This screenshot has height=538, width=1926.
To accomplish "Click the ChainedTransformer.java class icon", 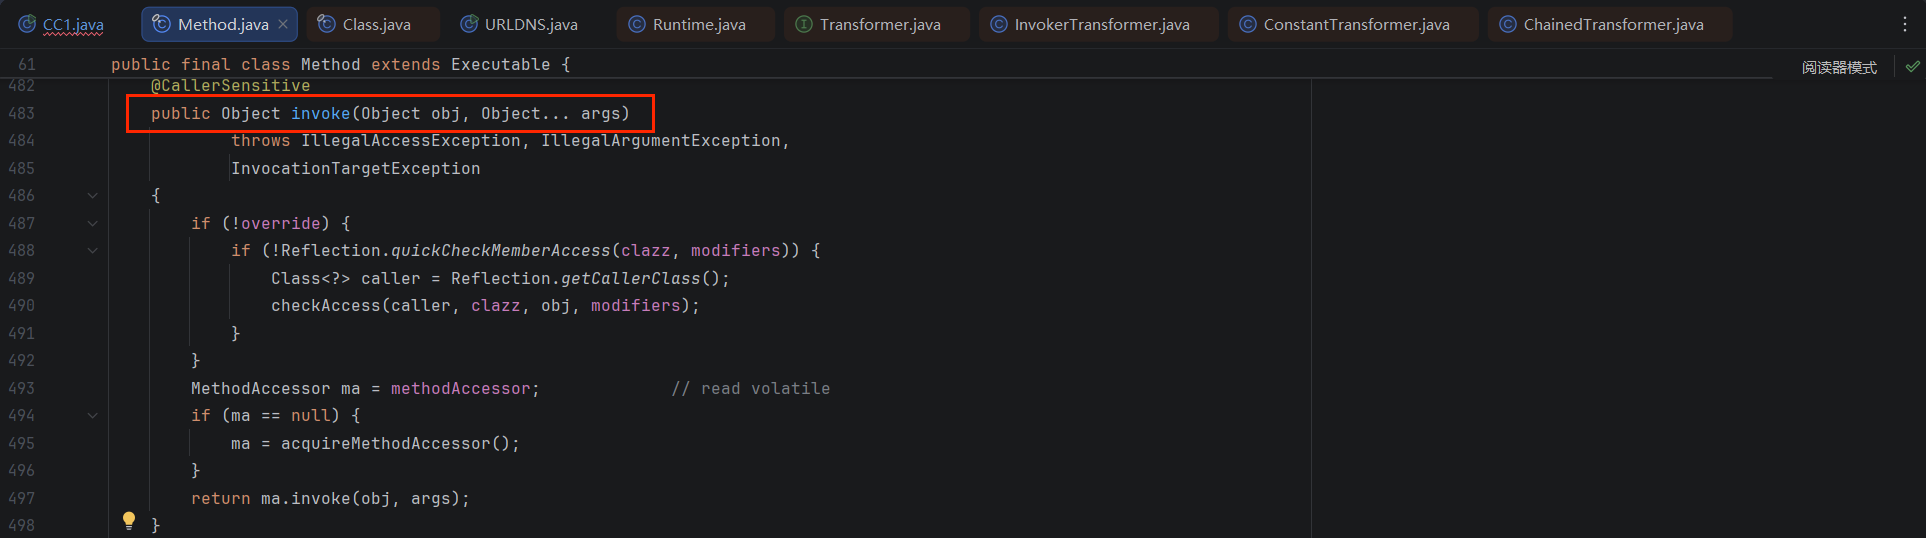I will tap(1507, 24).
